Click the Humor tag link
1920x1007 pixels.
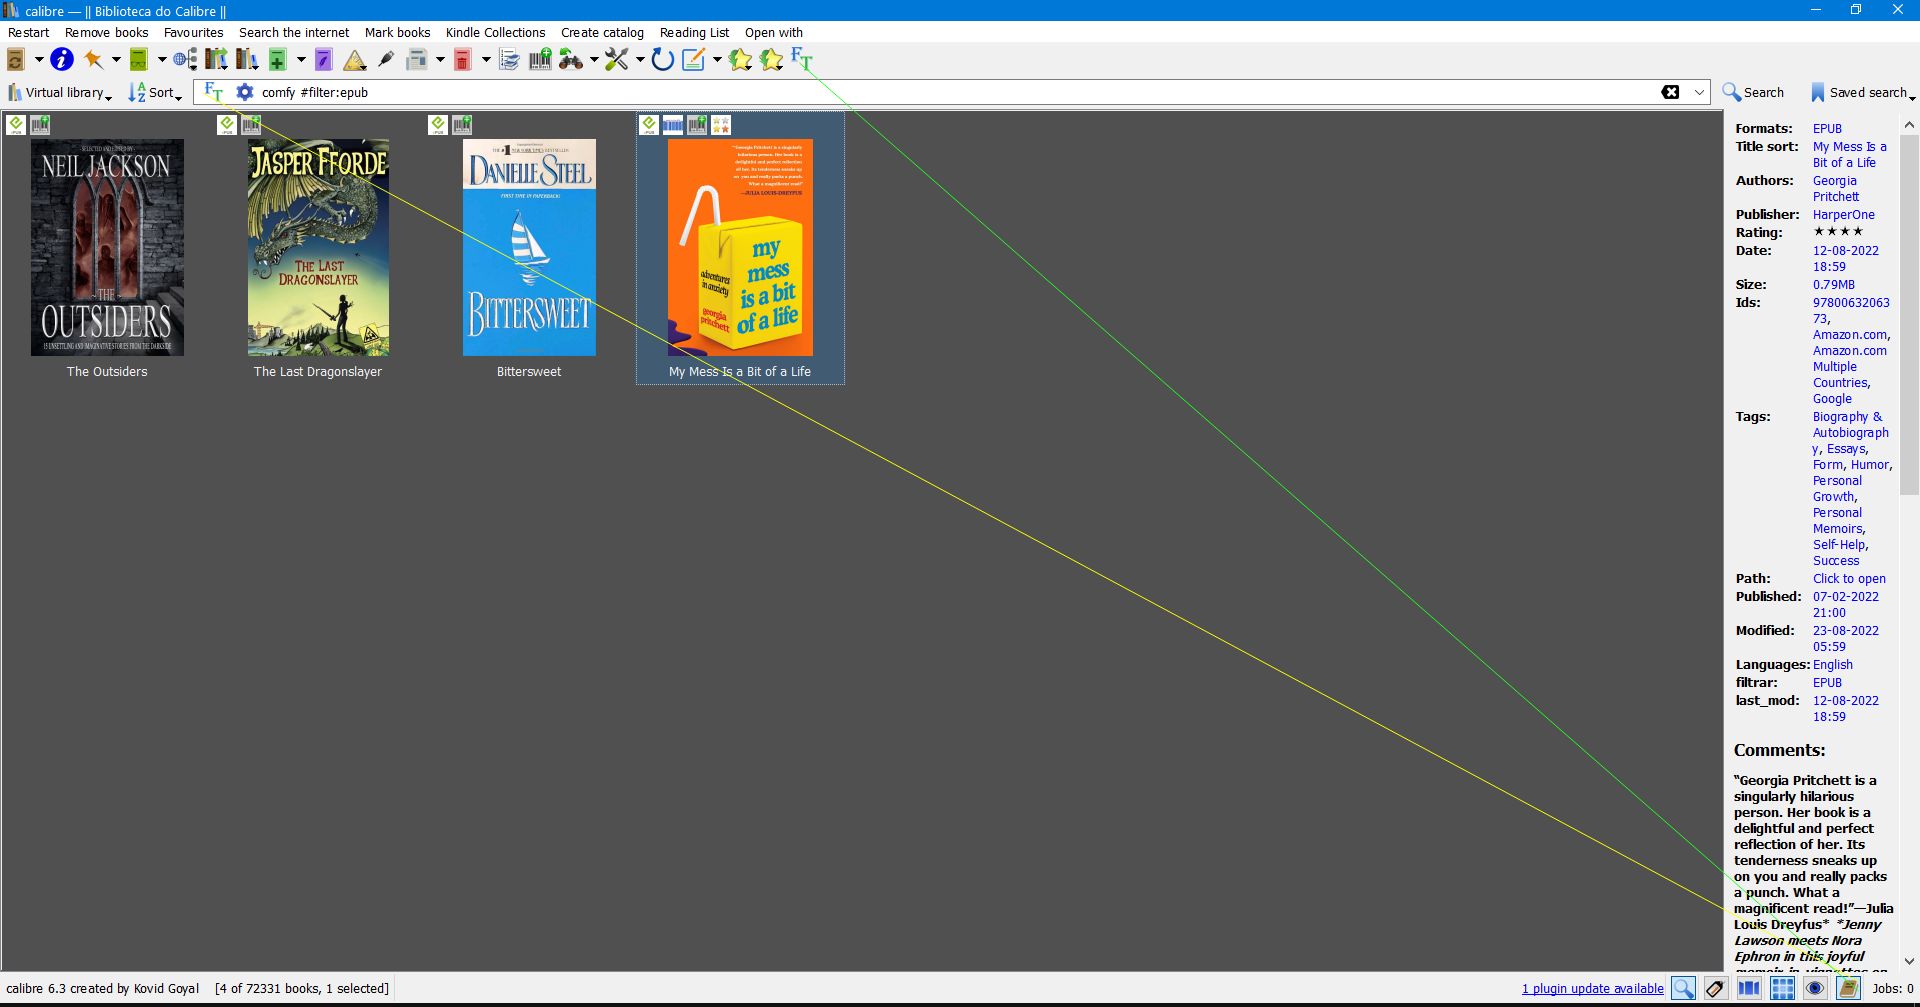1869,464
